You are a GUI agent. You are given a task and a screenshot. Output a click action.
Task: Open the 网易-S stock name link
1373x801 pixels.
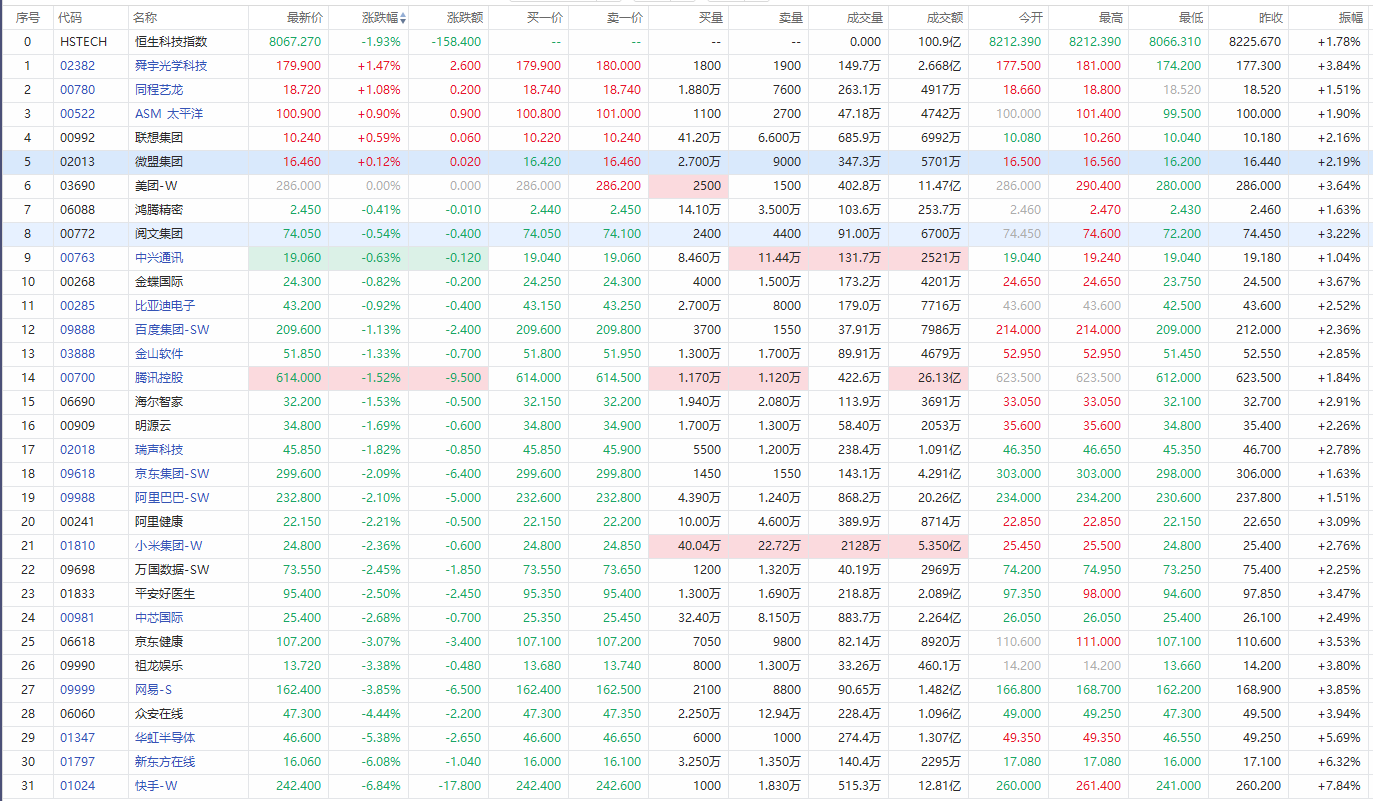pos(153,690)
